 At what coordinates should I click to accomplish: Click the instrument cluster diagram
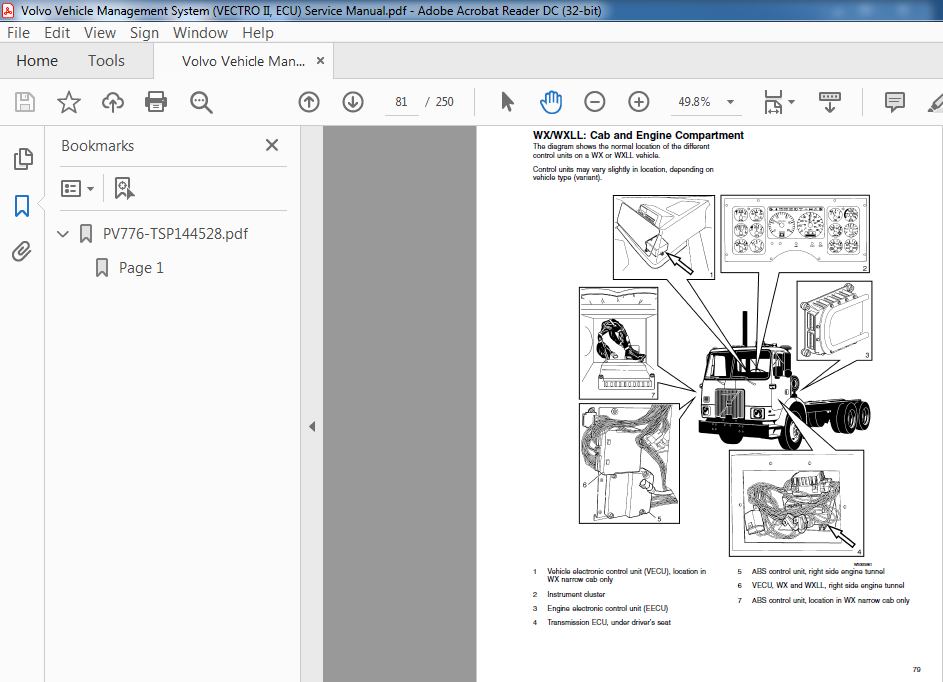pyautogui.click(x=795, y=233)
